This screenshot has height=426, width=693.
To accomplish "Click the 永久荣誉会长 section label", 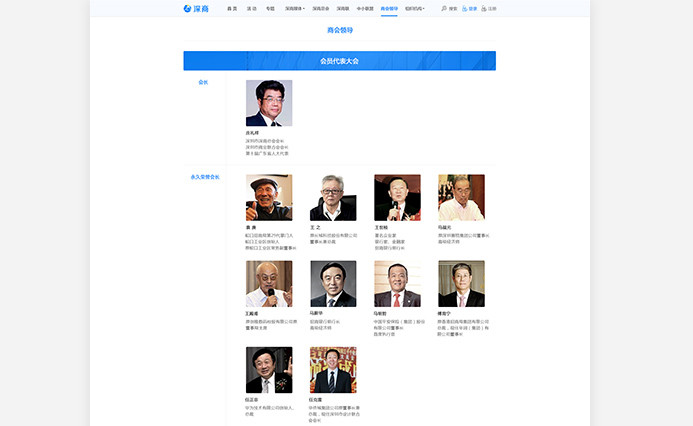I will 204,177.
